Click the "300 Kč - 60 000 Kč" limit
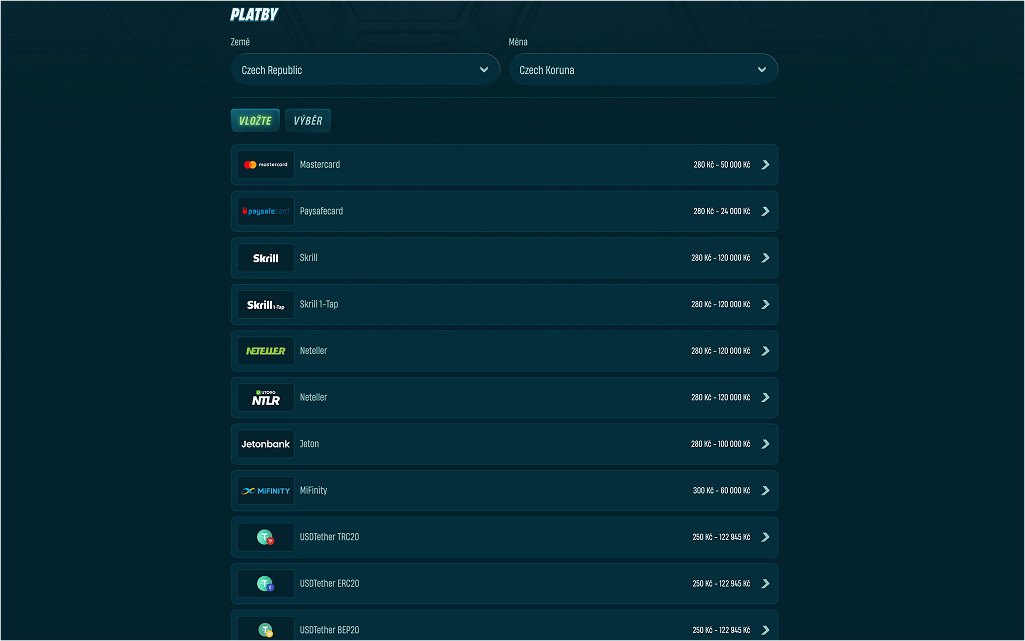Viewport: 1025px width, 641px height. click(722, 491)
